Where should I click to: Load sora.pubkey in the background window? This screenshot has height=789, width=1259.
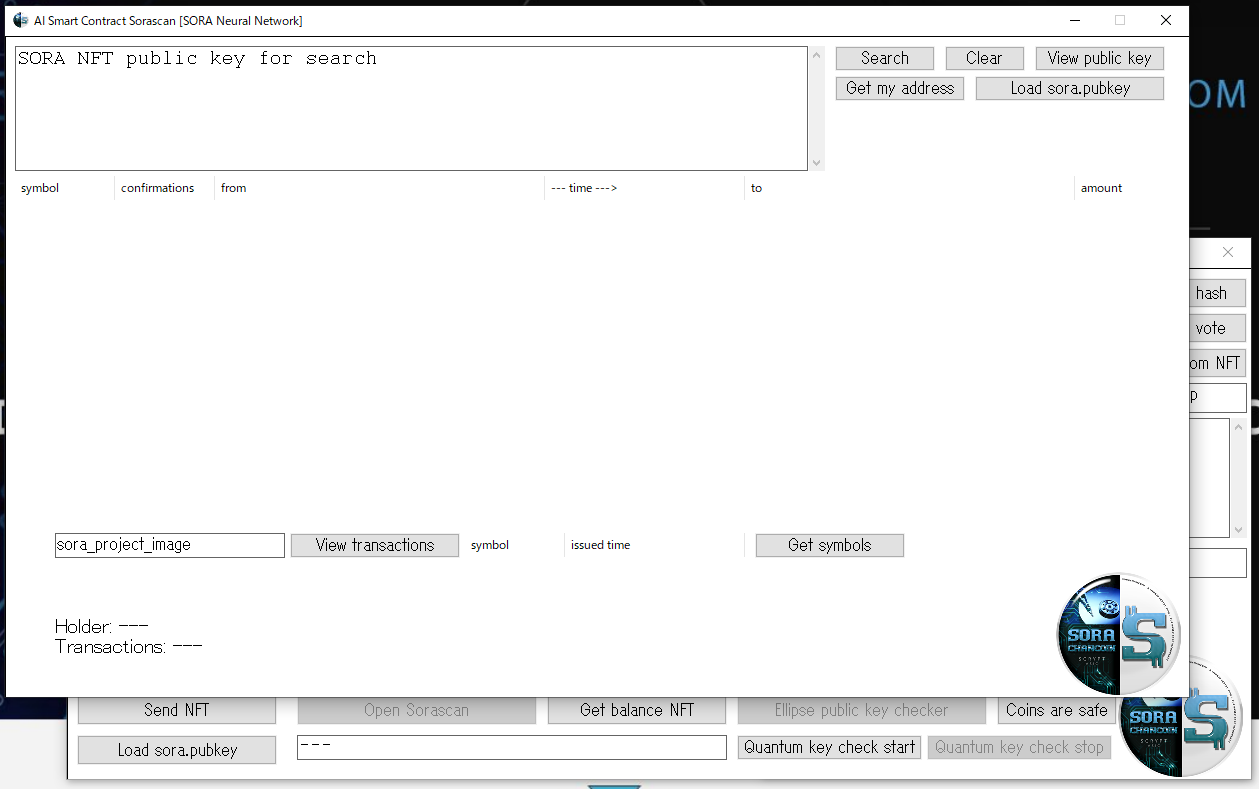pos(177,750)
